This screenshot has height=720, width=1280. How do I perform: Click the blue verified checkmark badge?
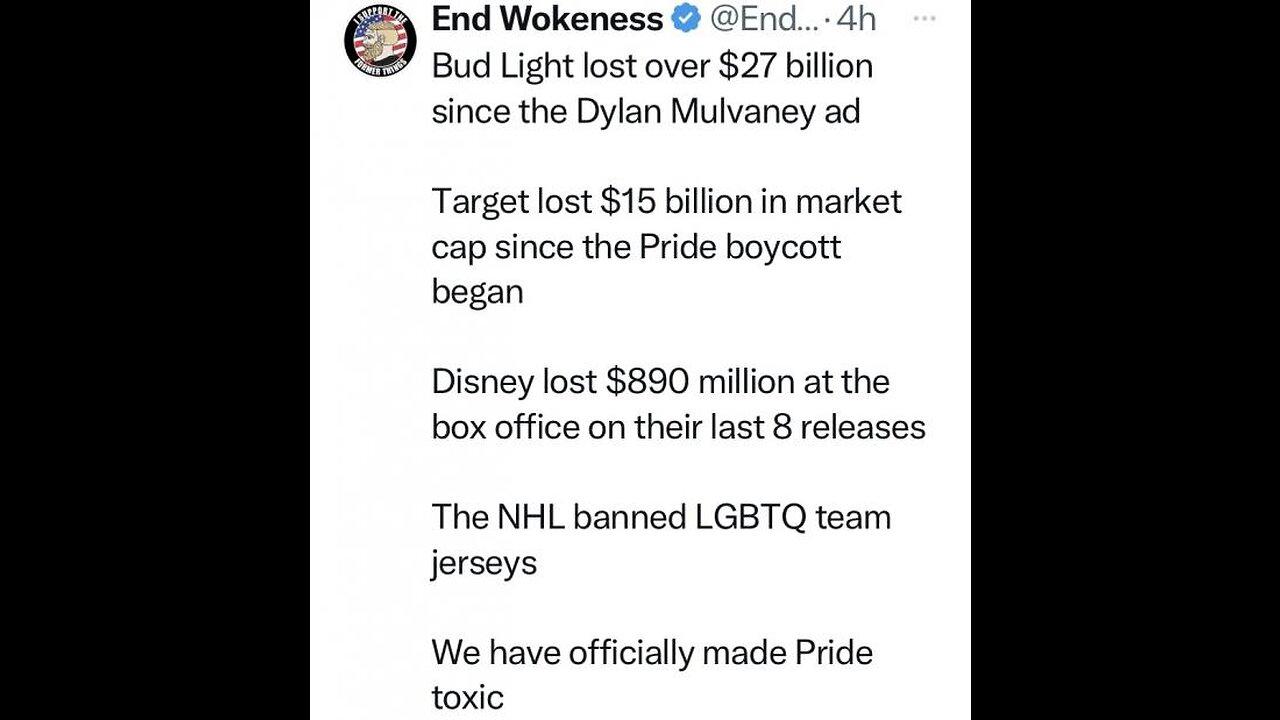[687, 18]
